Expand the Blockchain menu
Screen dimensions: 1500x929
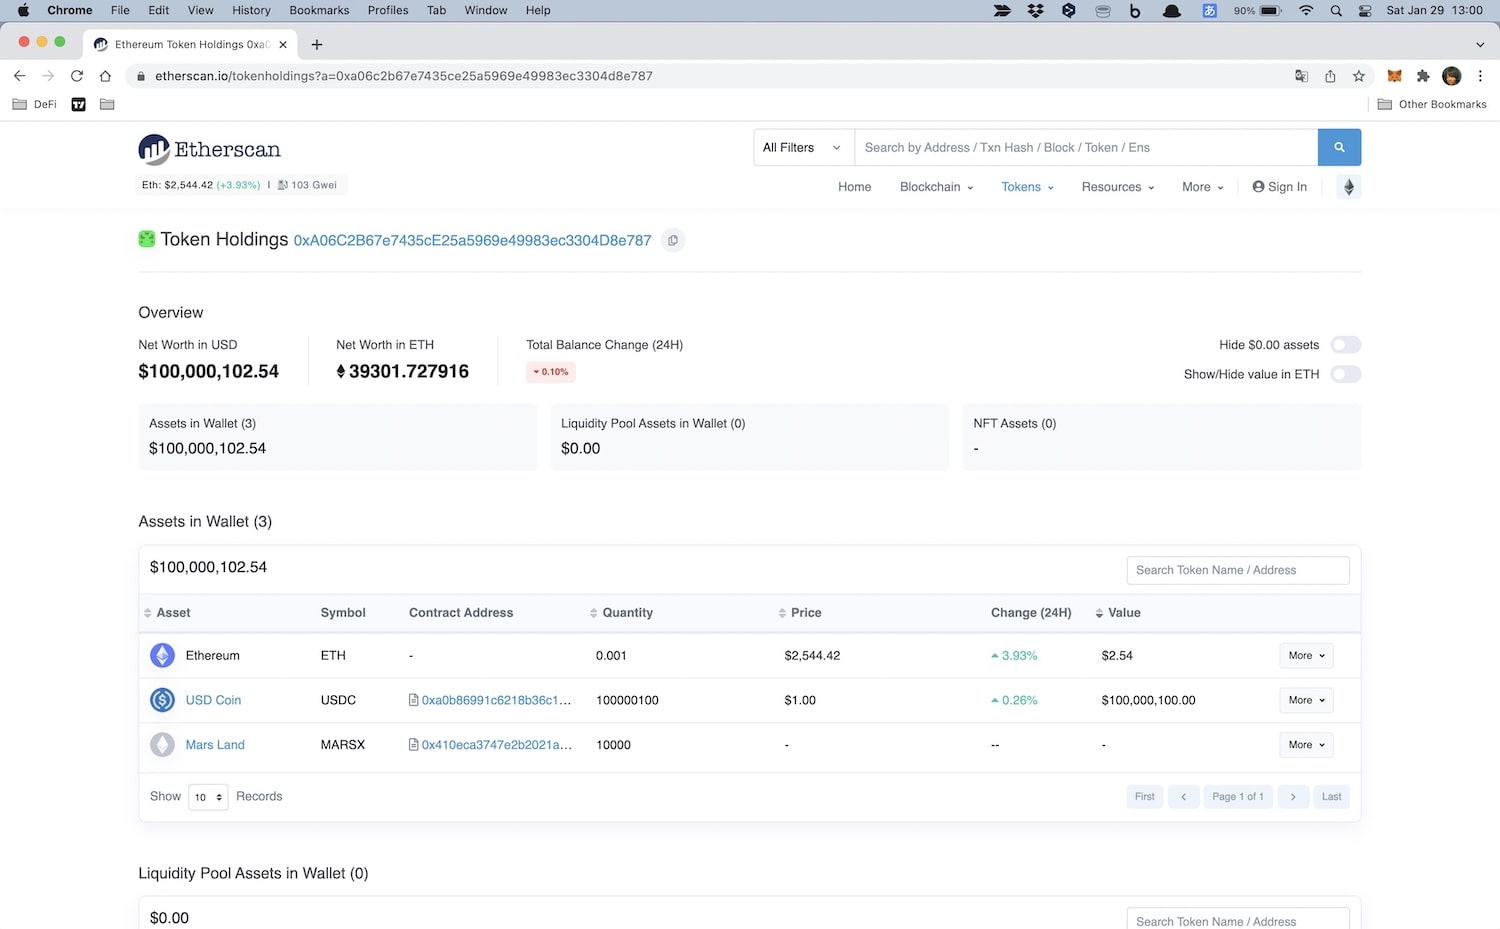coord(936,187)
